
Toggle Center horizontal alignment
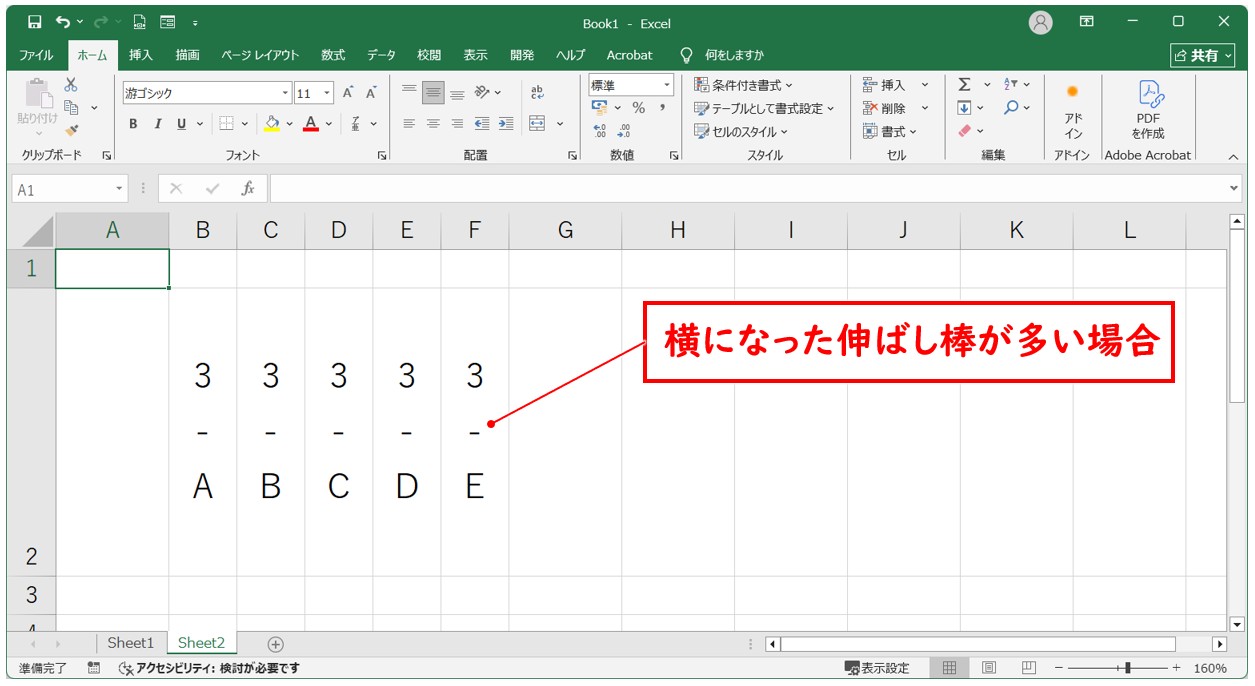(x=433, y=124)
